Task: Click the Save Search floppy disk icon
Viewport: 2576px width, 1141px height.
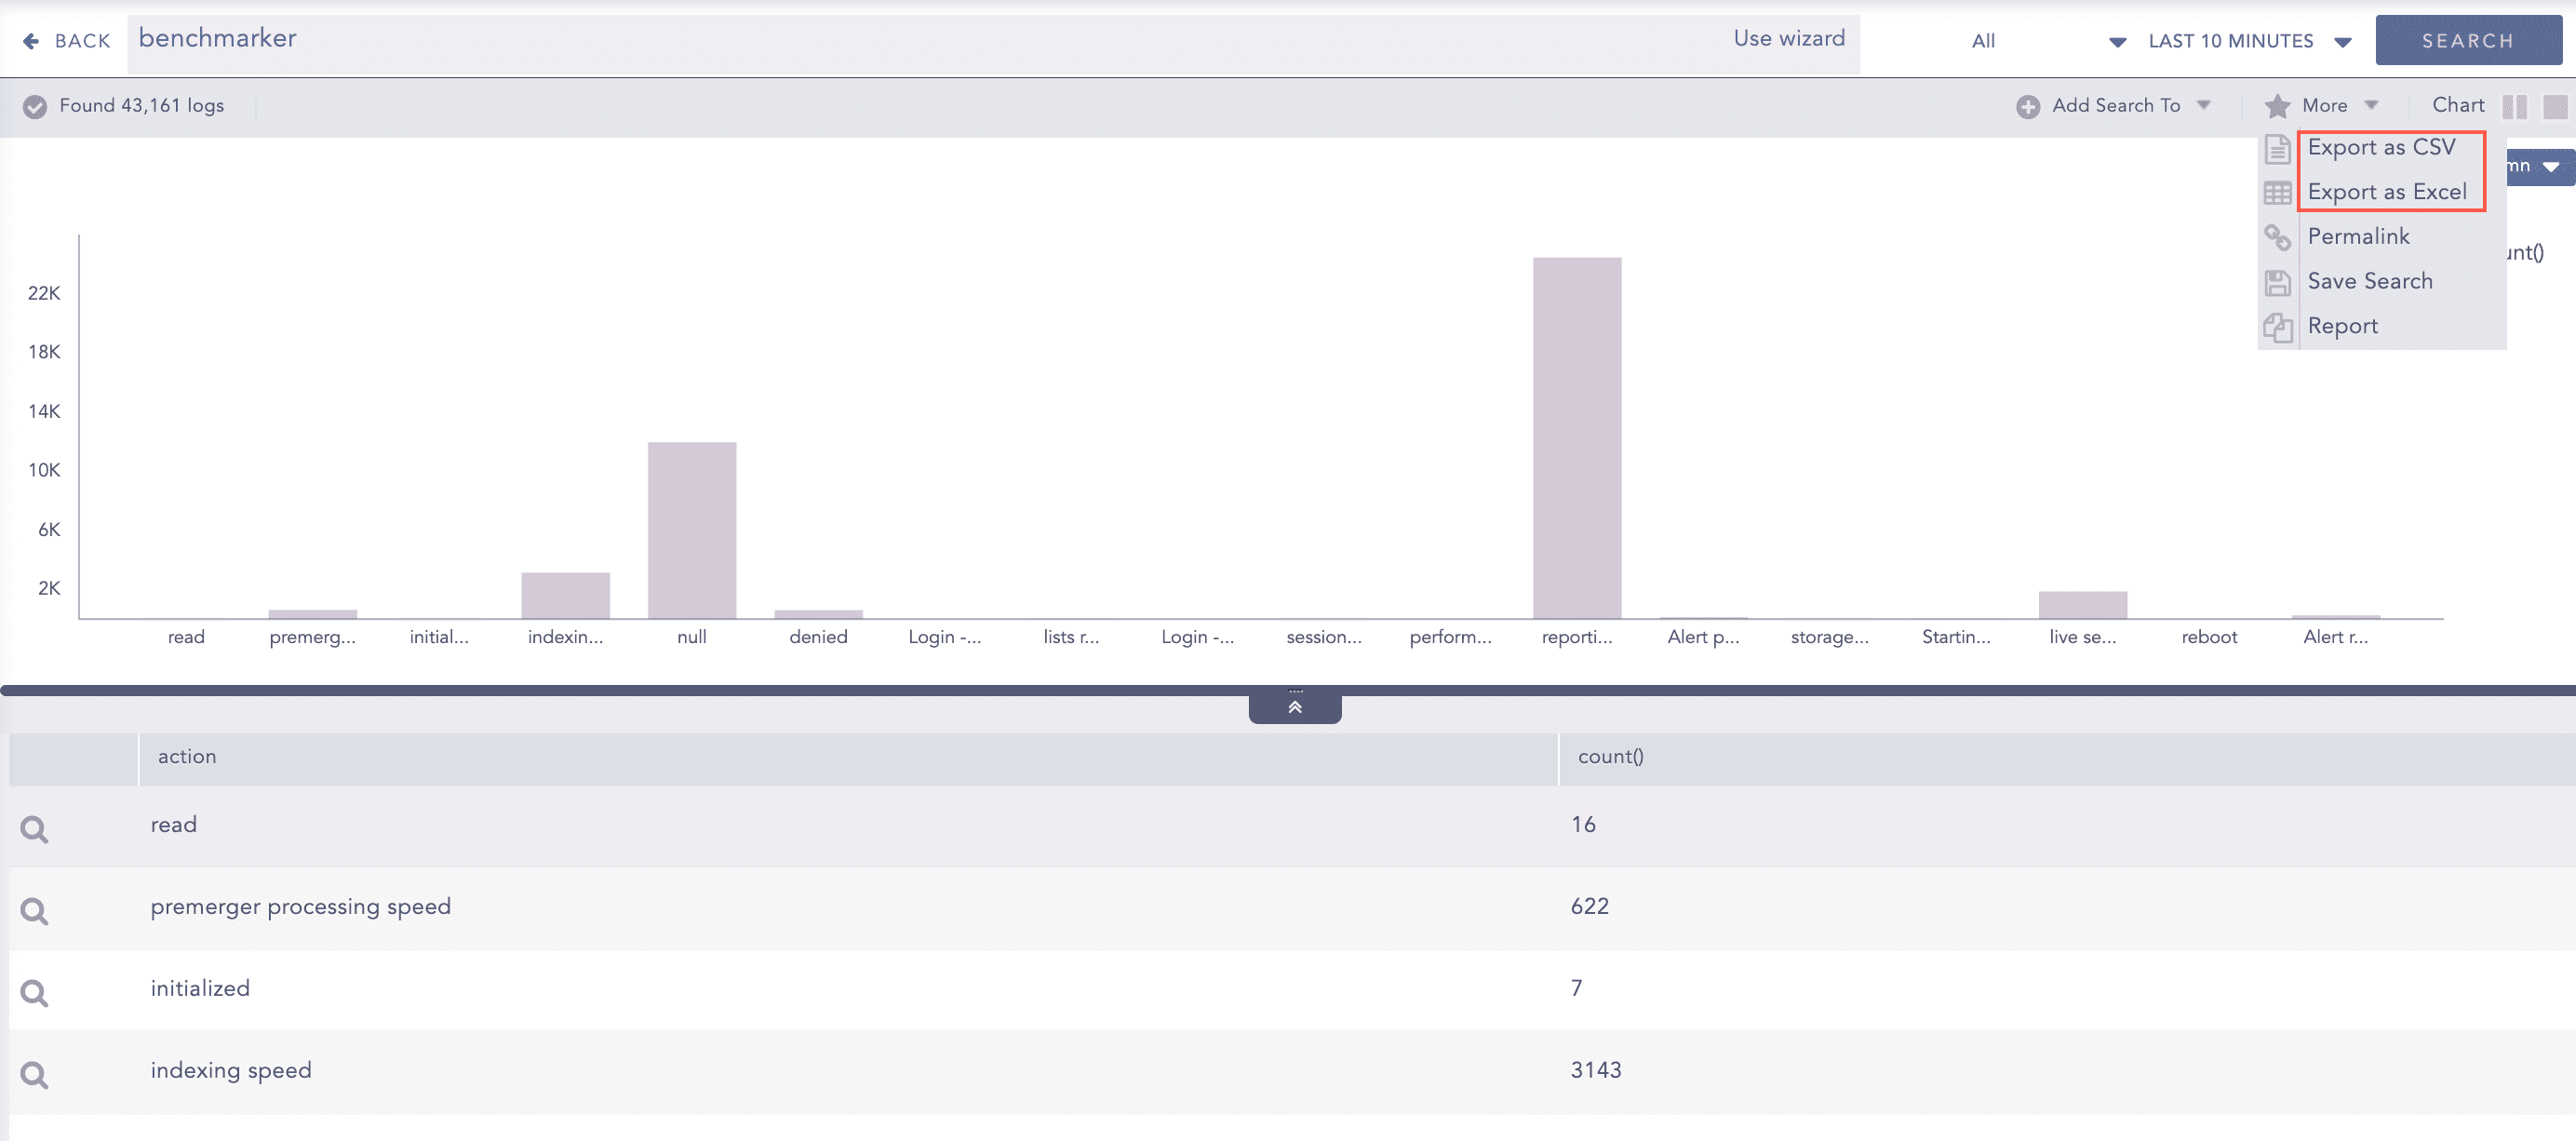Action: 2277,282
